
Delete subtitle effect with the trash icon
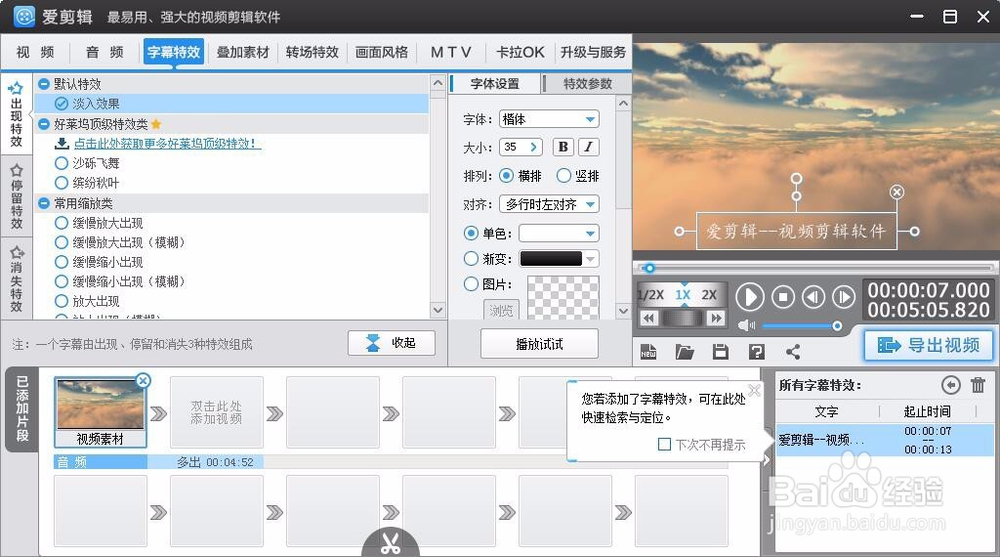[978, 385]
